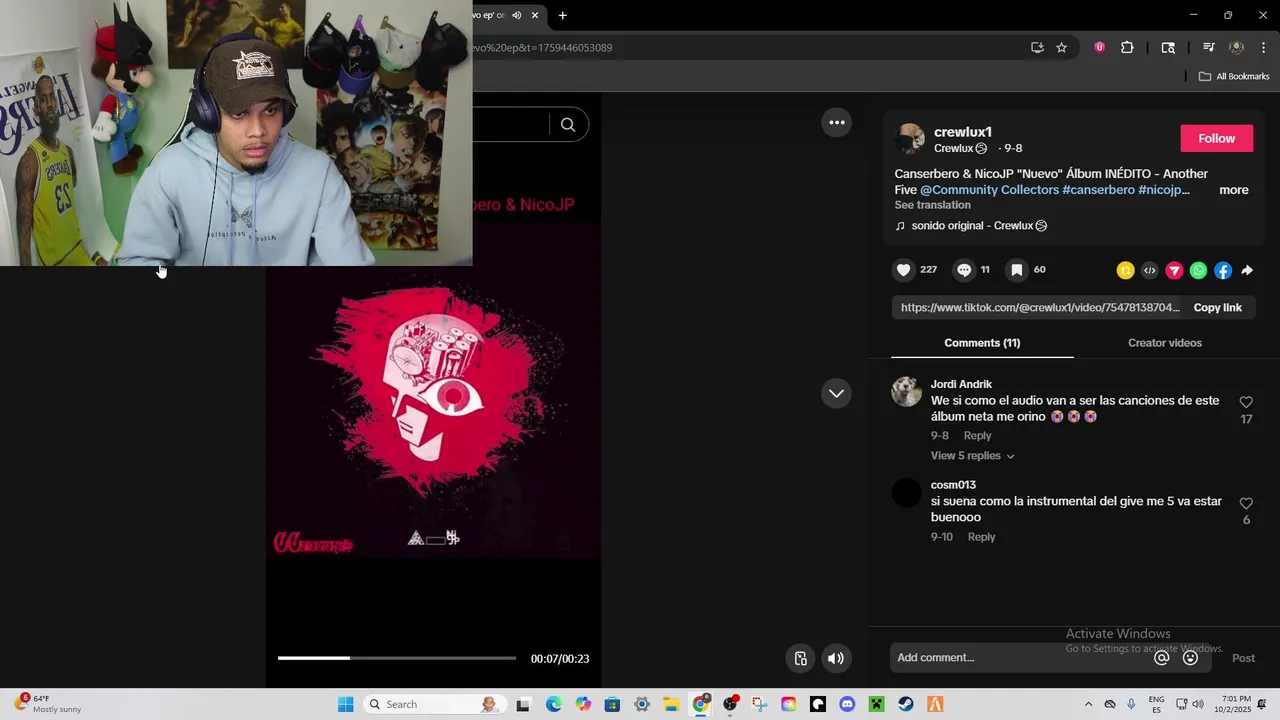Image resolution: width=1280 pixels, height=720 pixels.
Task: Seek on the video progress bar
Action: pyautogui.click(x=397, y=658)
